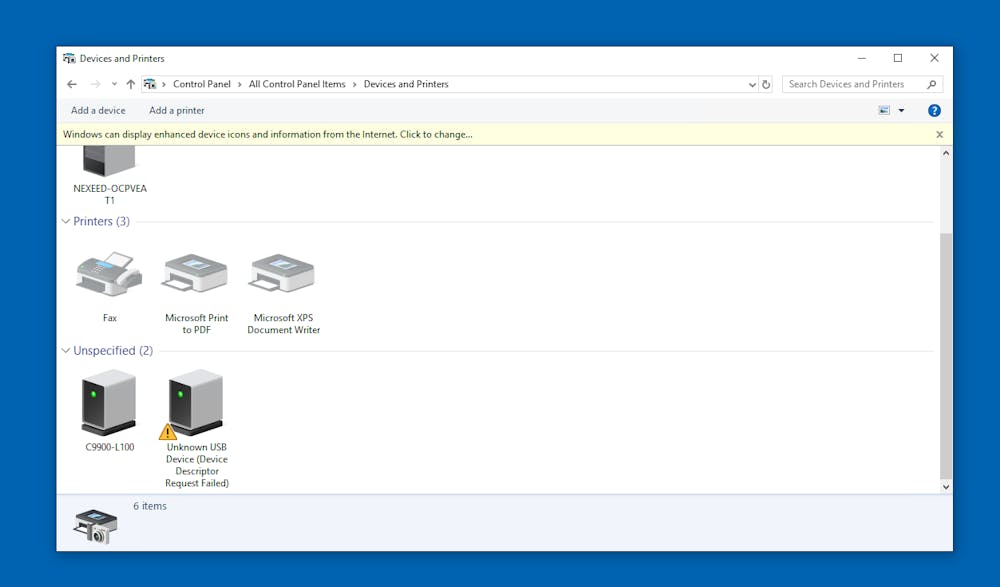Select the C9900-L100 device
Image resolution: width=1000 pixels, height=587 pixels.
click(x=109, y=402)
